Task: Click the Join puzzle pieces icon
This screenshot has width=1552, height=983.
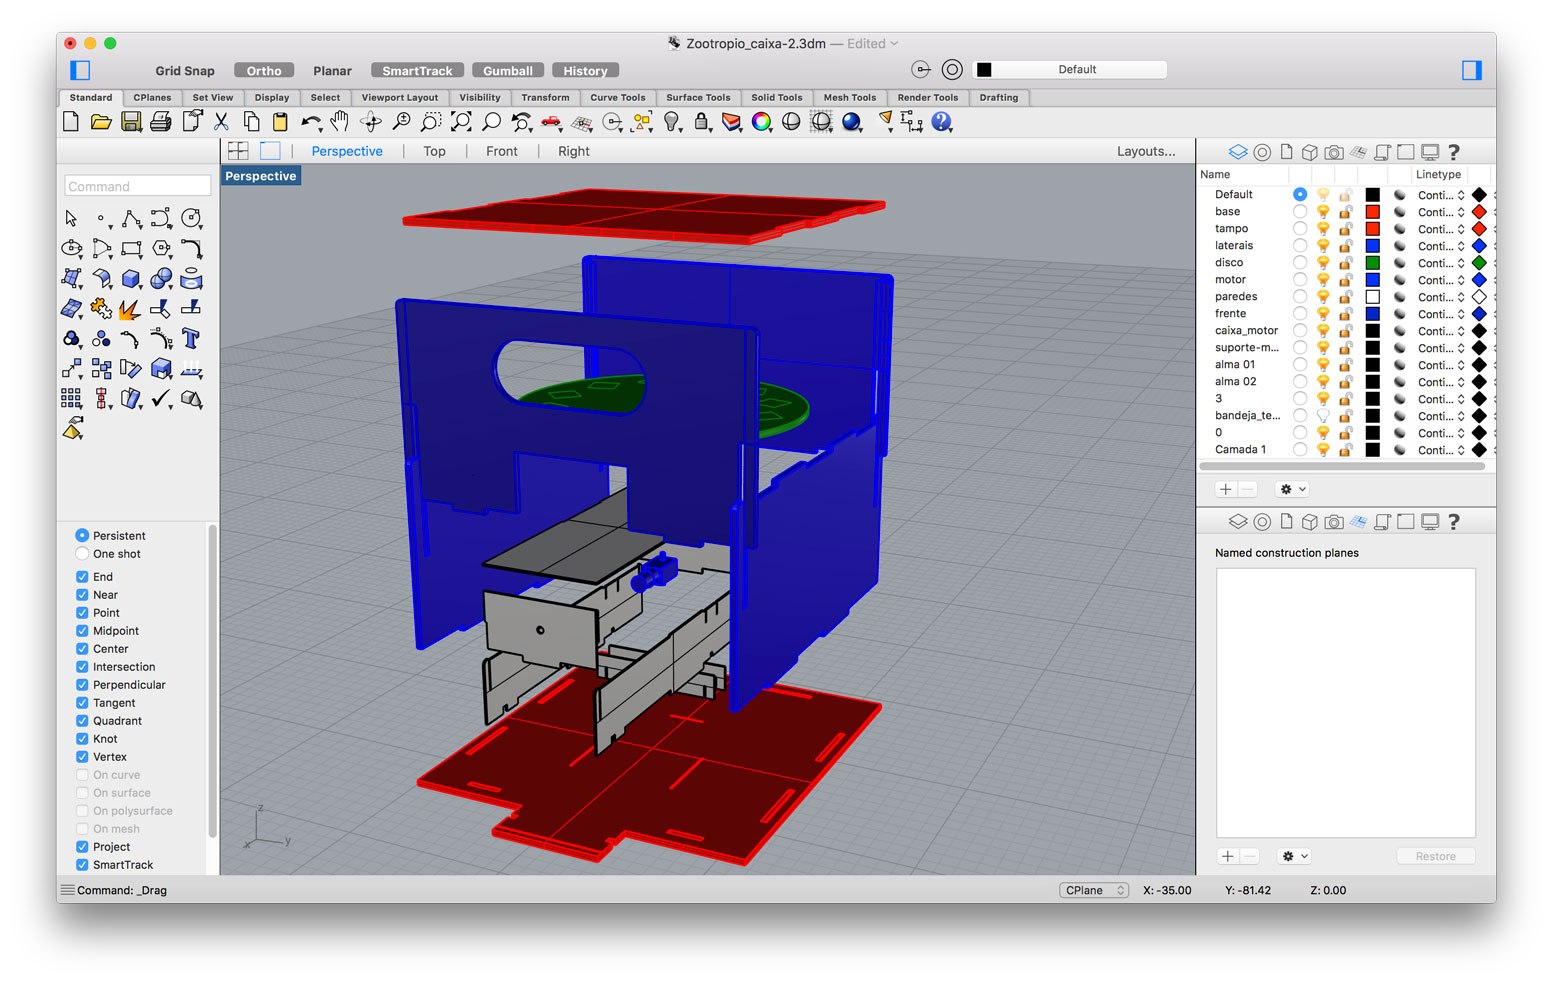Action: coord(101,309)
